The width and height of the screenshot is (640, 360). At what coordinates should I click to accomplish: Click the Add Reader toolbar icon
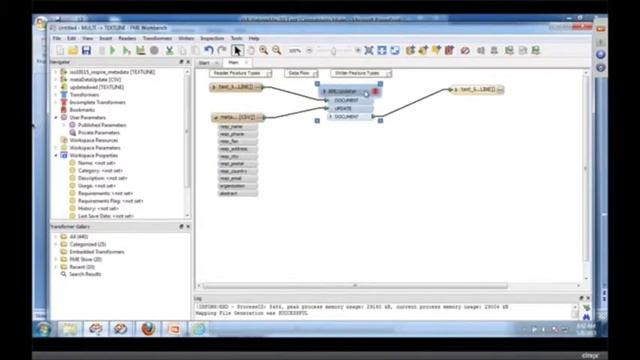(410, 50)
